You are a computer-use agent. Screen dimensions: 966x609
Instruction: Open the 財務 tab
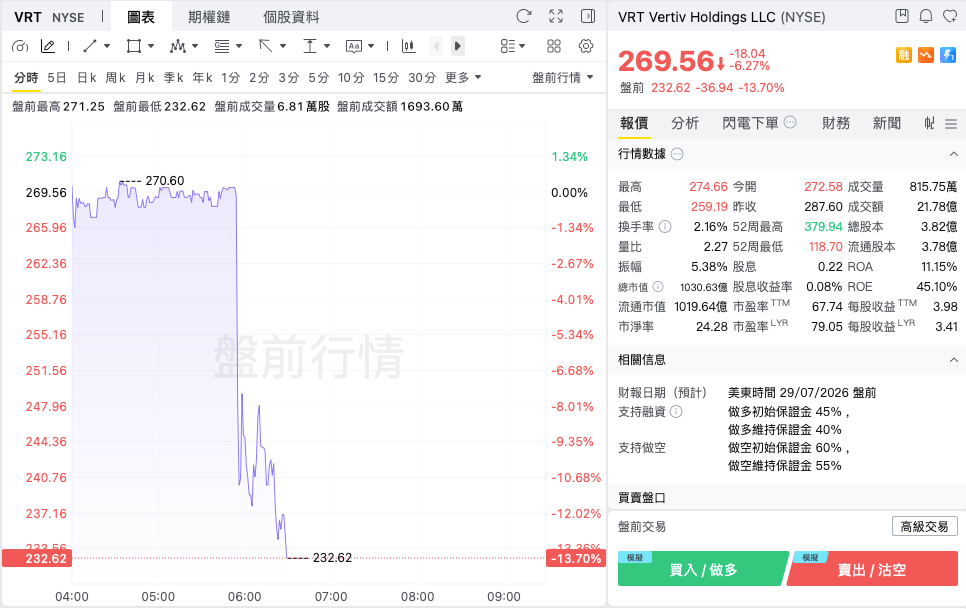tap(836, 123)
